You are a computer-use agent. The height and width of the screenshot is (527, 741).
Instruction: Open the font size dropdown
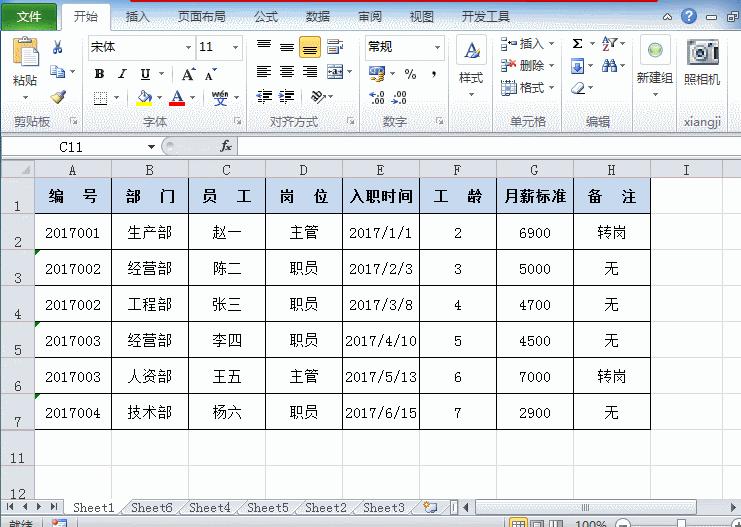click(235, 47)
